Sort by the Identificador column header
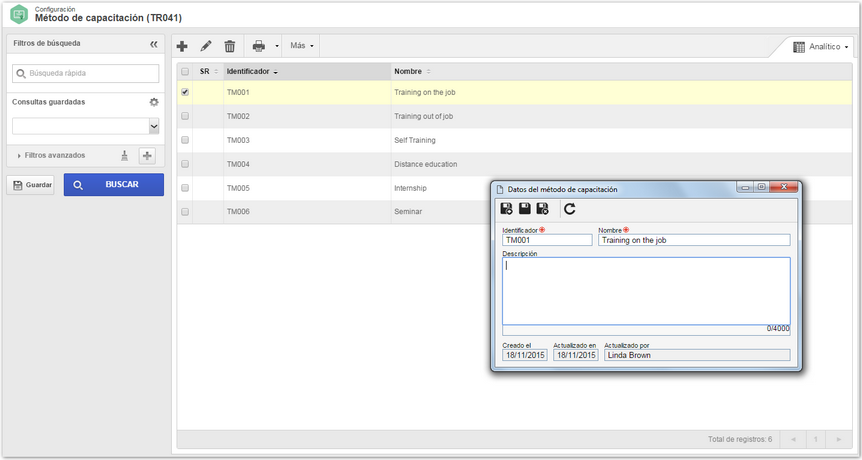This screenshot has height=460, width=862. click(307, 71)
